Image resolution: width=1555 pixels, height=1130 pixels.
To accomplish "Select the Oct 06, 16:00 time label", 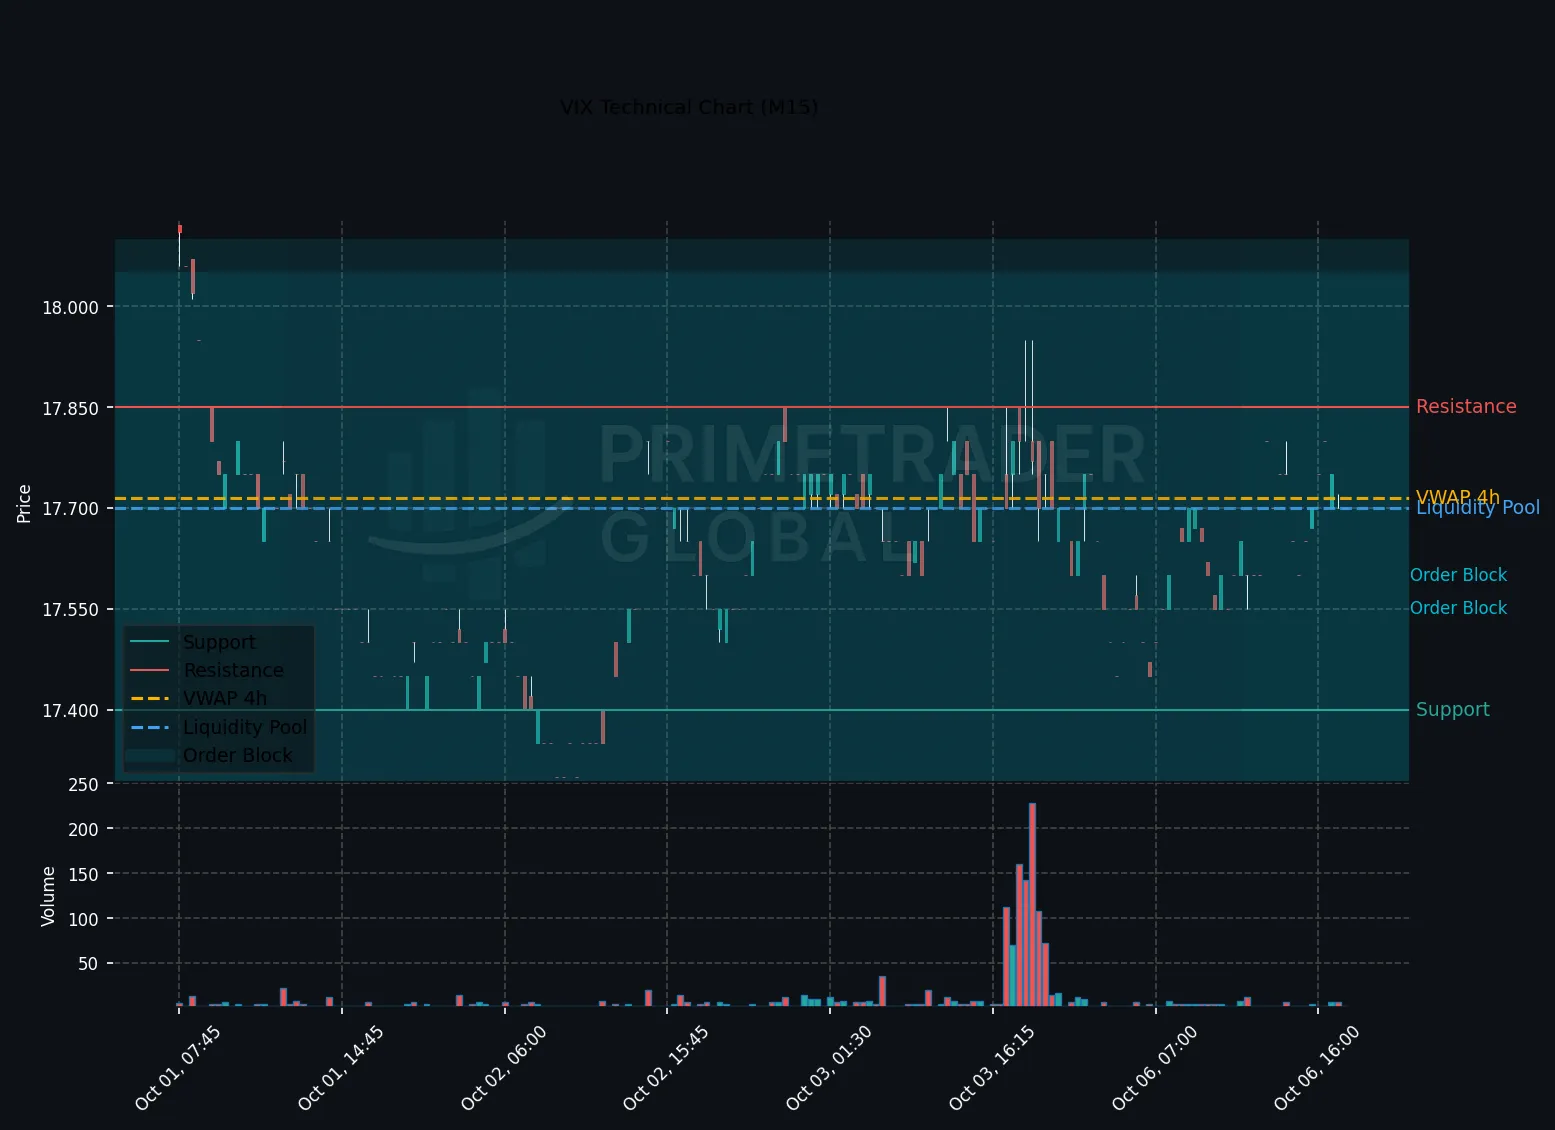I will pos(1317,1068).
